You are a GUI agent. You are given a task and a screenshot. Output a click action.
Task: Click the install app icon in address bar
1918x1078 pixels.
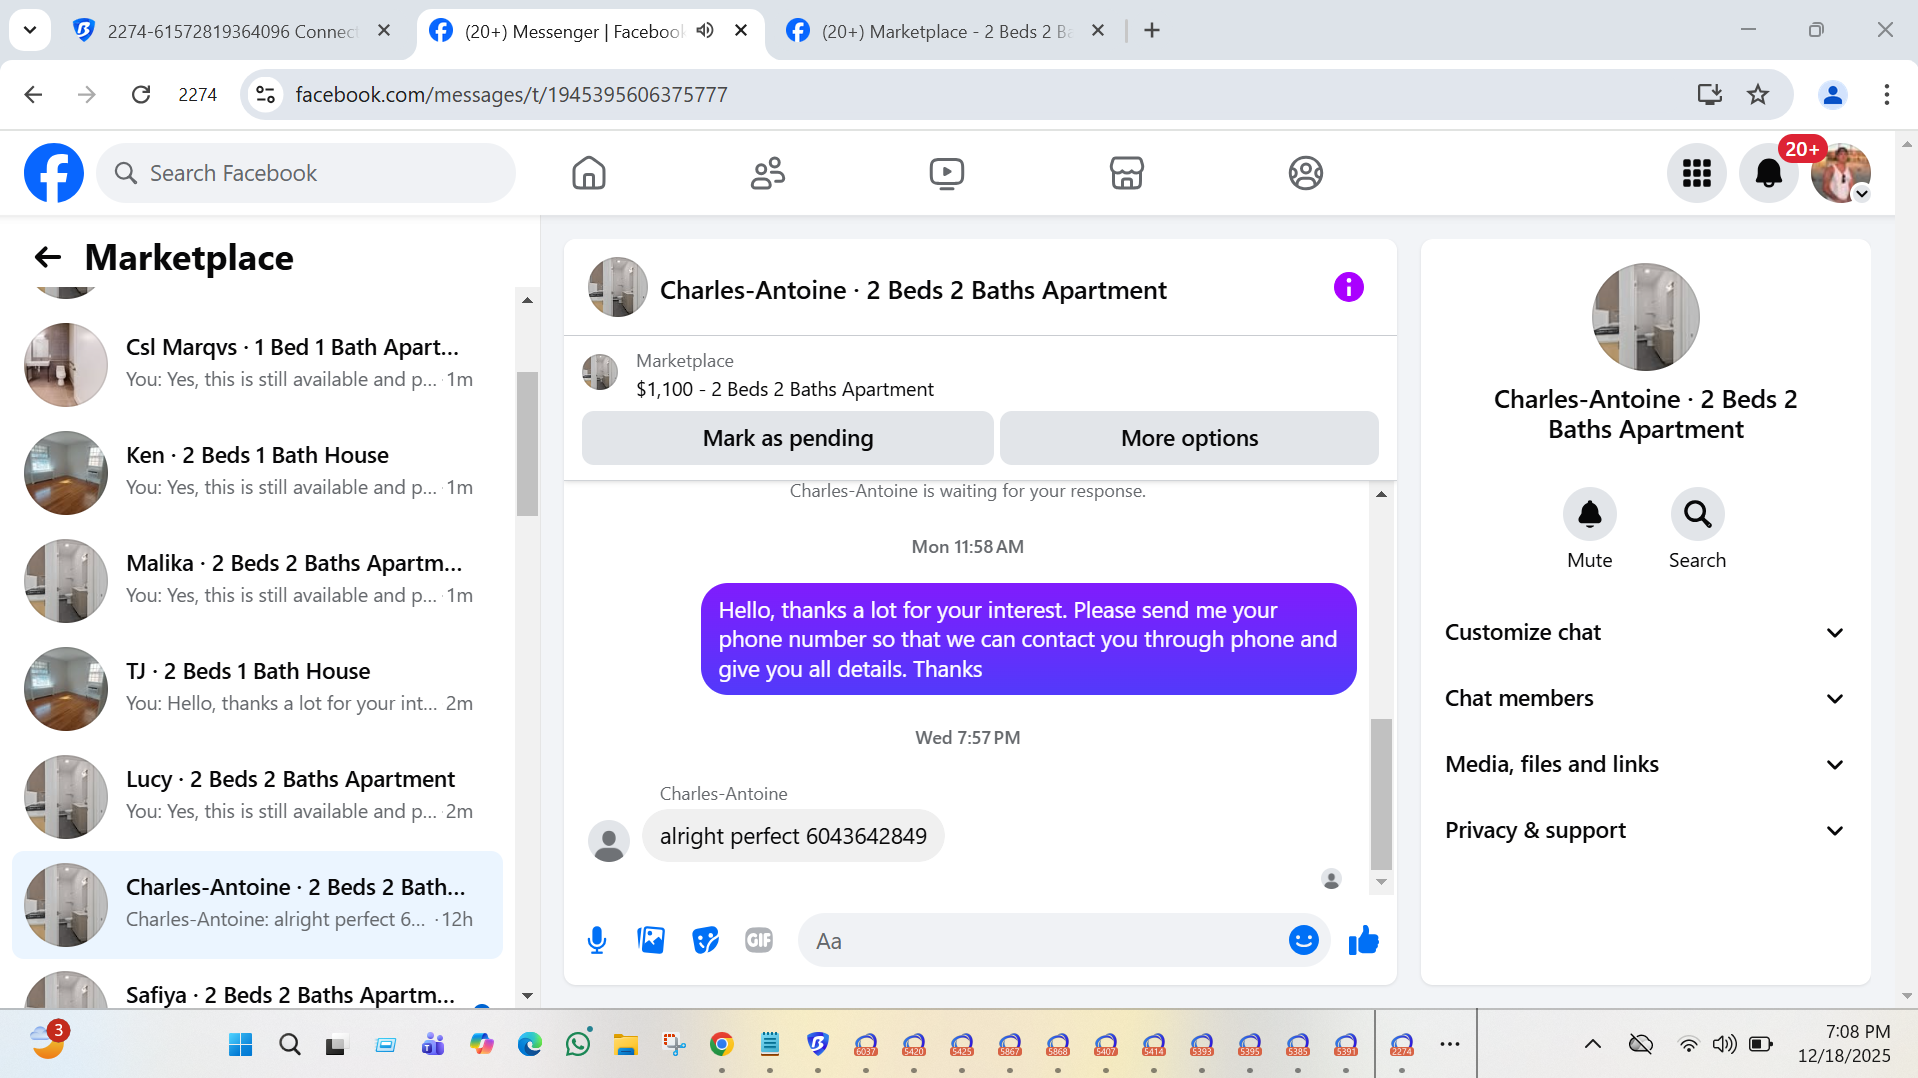[1710, 94]
